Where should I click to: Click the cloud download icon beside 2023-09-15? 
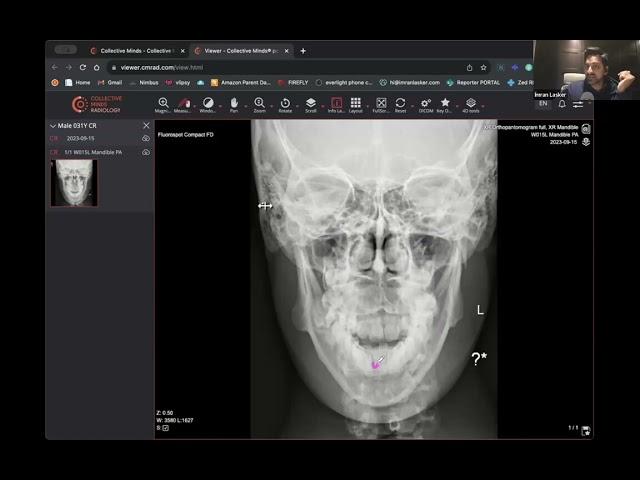[146, 139]
